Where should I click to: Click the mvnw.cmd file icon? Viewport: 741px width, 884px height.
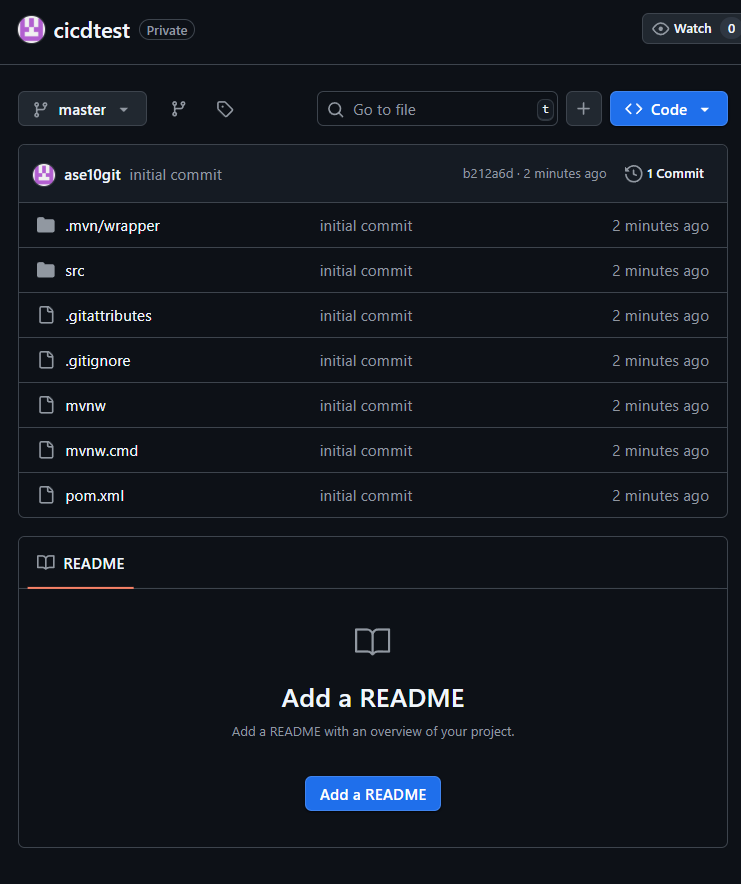click(46, 450)
